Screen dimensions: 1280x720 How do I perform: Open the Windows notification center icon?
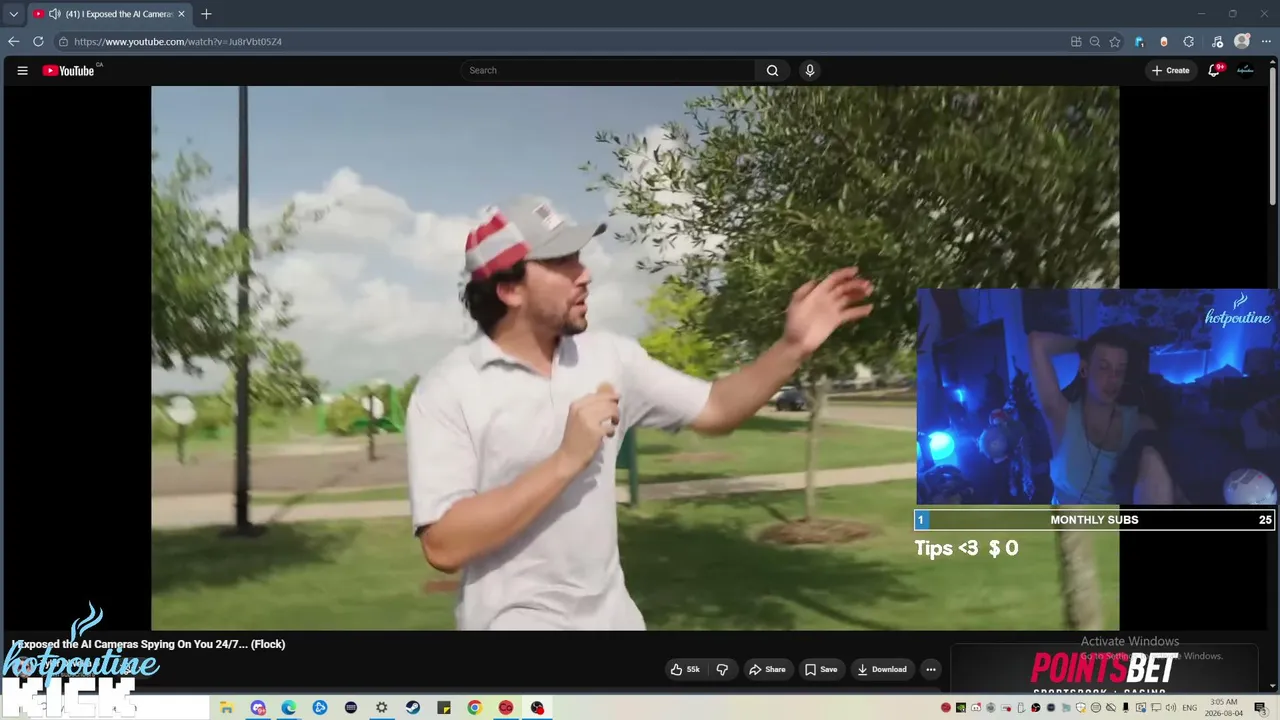tap(1260, 708)
